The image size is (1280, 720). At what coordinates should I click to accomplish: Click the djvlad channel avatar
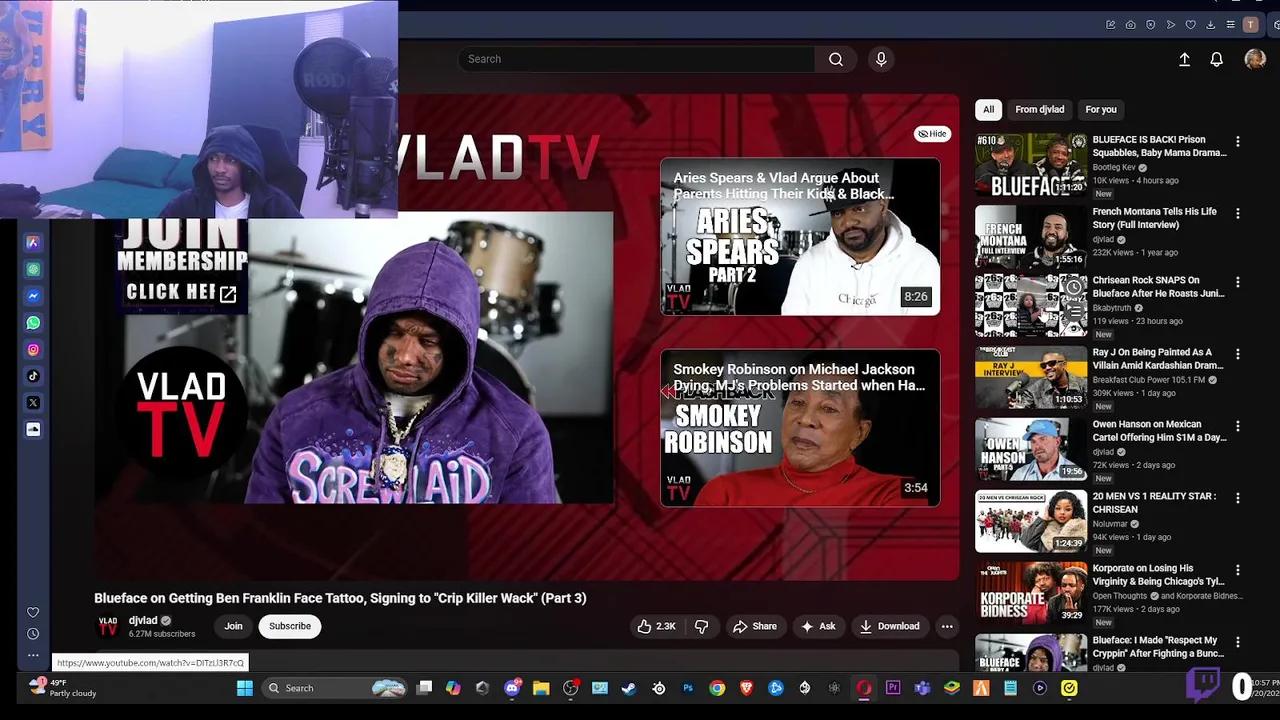click(107, 626)
